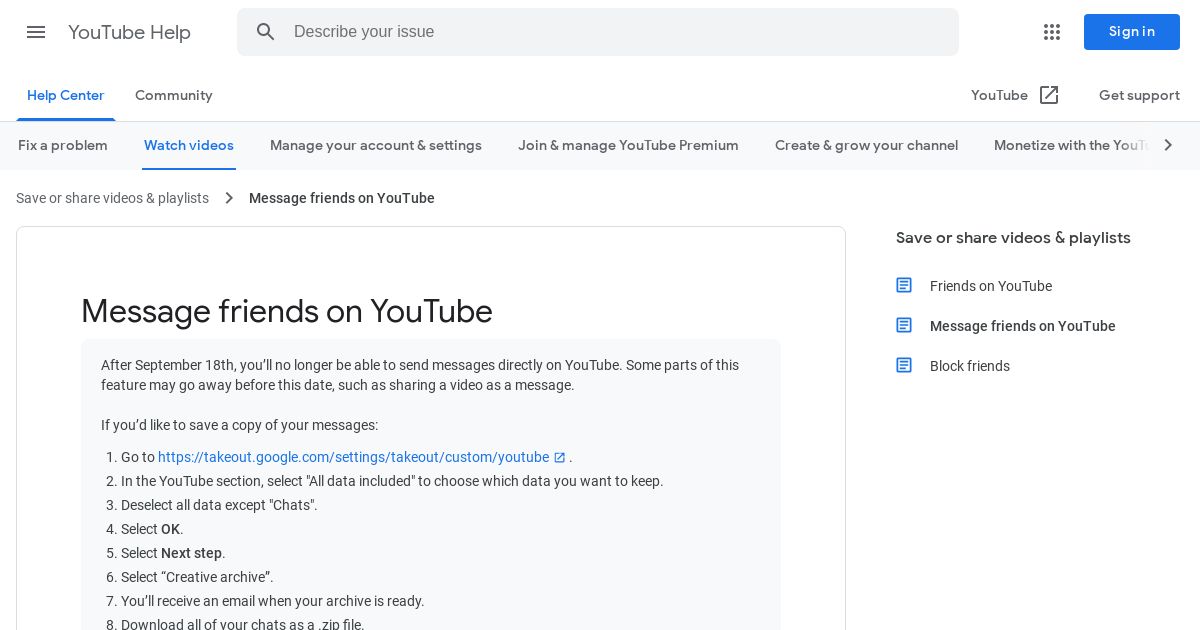The width and height of the screenshot is (1200, 630).
Task: Switch to the Help Center tab
Action: (66, 96)
